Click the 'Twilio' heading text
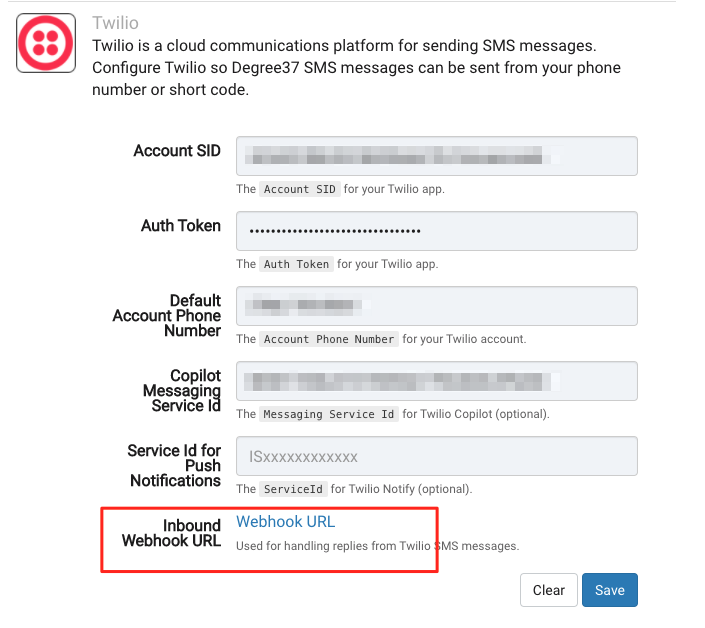The image size is (705, 628). click(x=116, y=23)
